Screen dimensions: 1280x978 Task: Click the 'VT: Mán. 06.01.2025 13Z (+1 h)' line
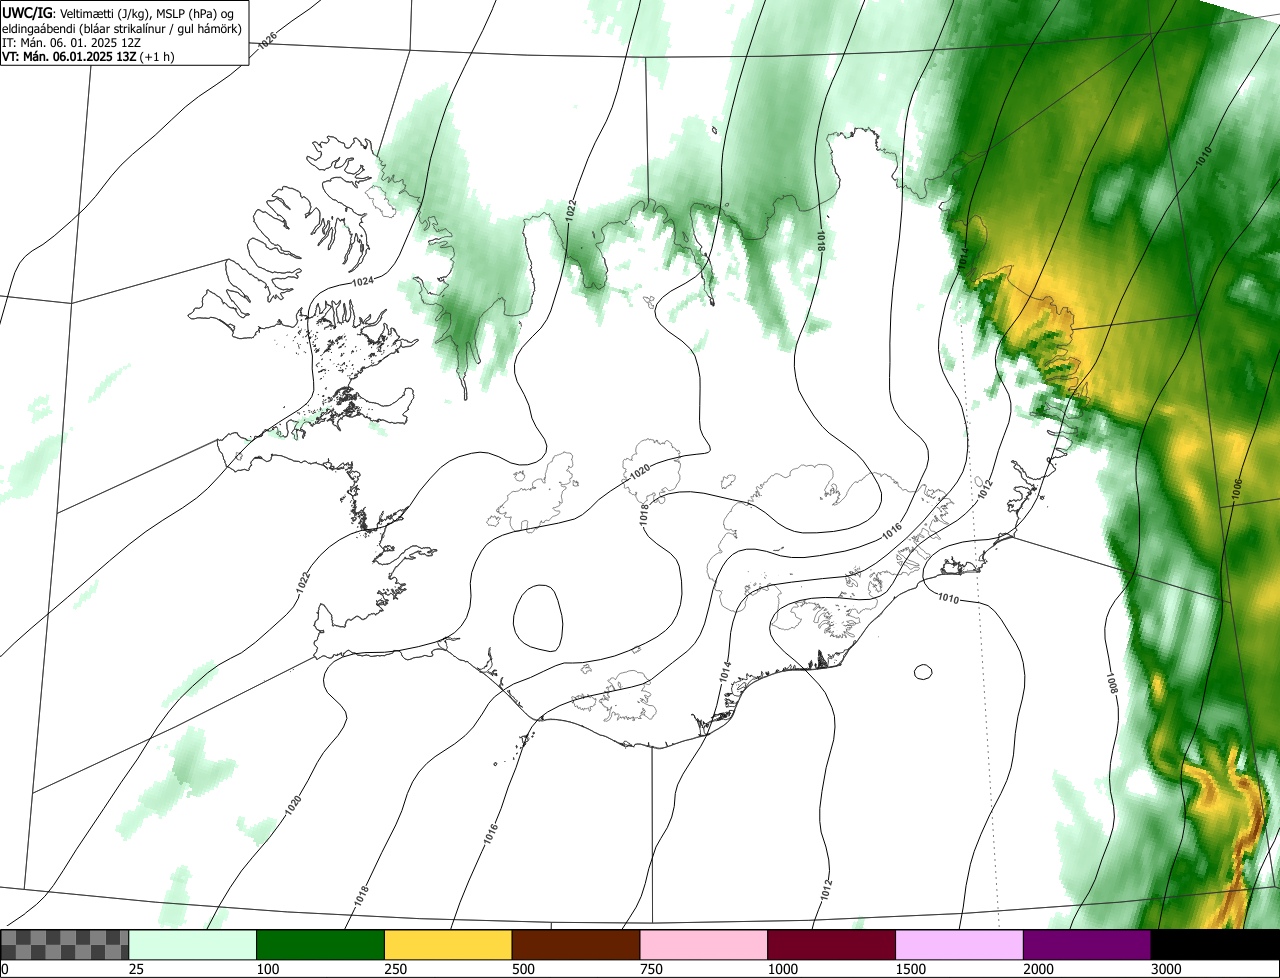[x=88, y=56]
